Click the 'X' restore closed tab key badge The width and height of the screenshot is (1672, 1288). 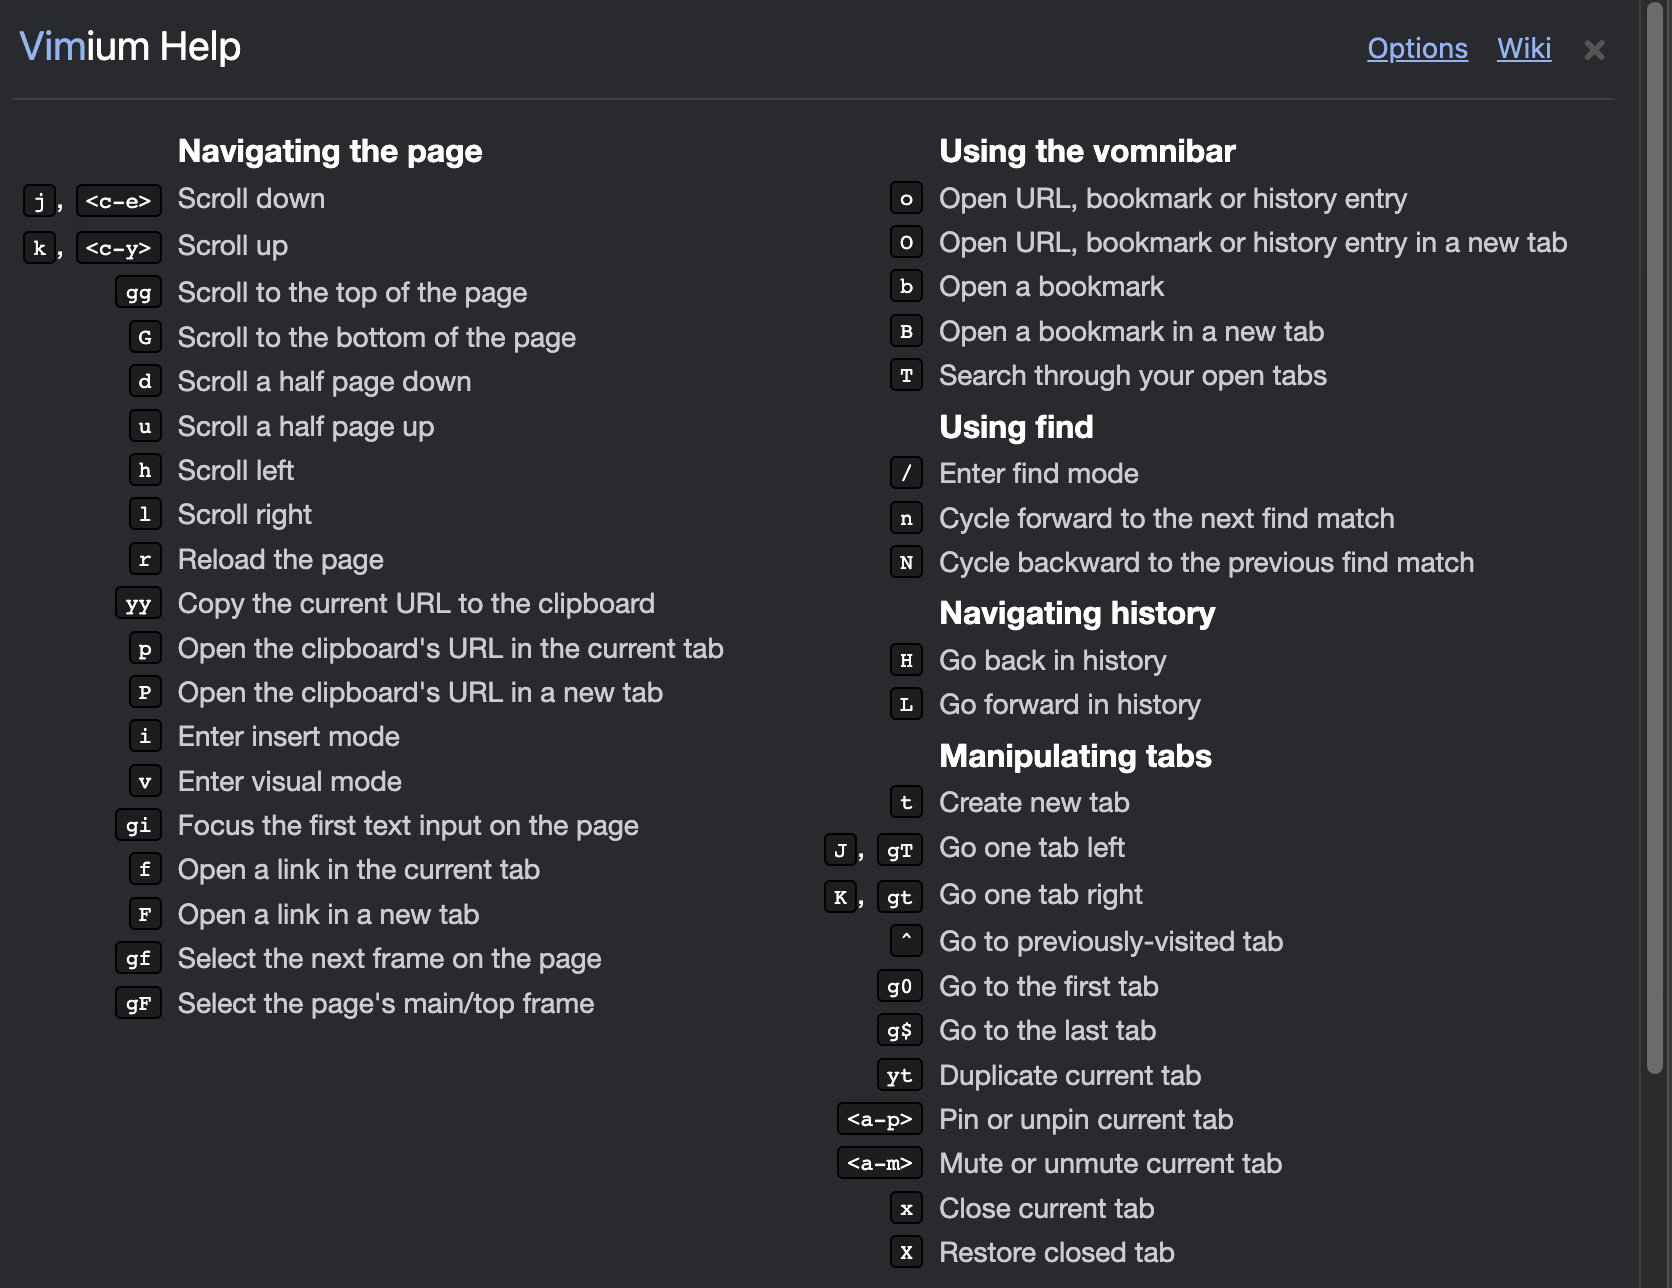coord(906,1252)
